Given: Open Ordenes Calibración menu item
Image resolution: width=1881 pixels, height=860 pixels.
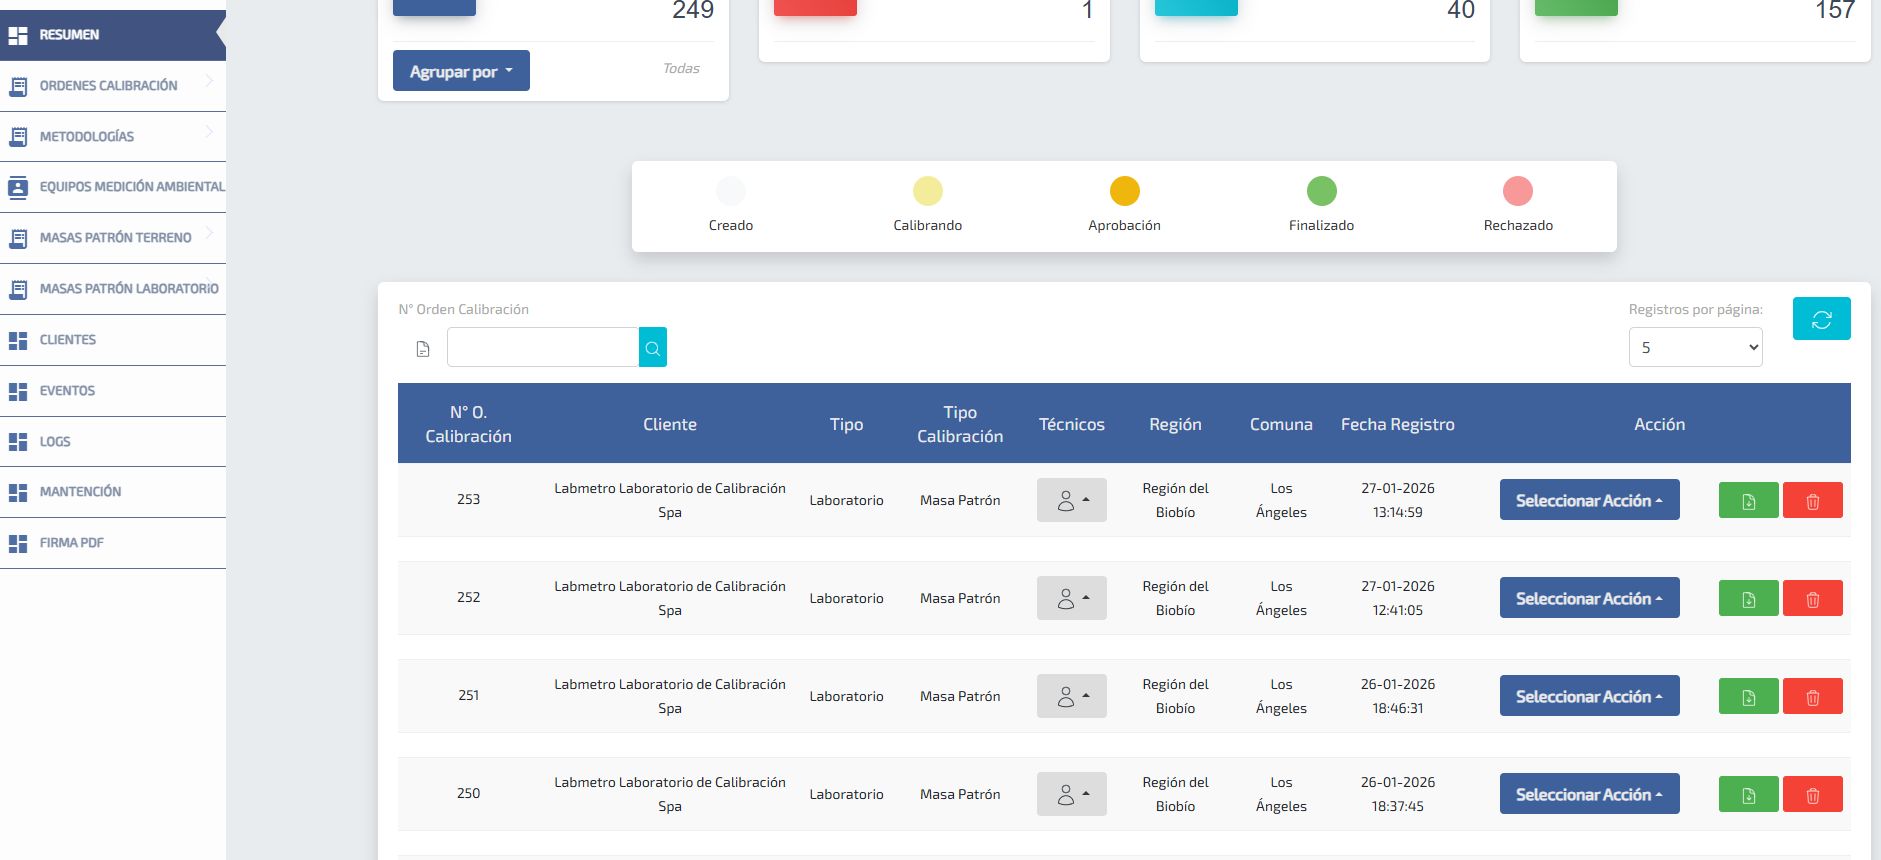Looking at the screenshot, I should (x=113, y=86).
